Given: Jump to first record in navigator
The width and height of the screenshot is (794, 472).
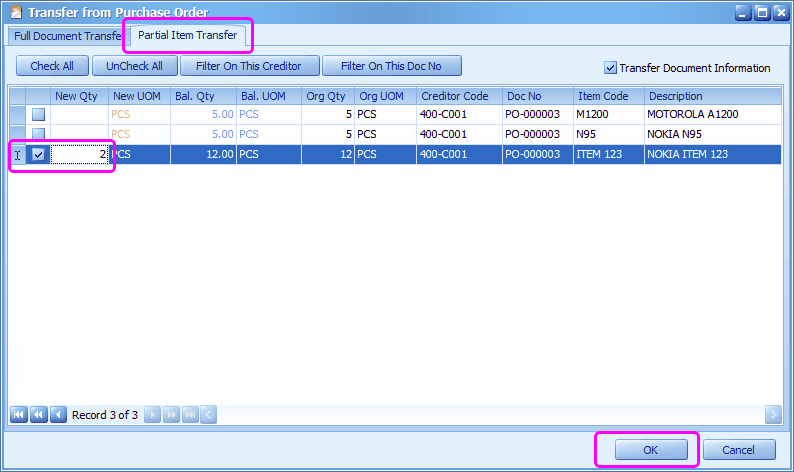Looking at the screenshot, I should point(18,414).
